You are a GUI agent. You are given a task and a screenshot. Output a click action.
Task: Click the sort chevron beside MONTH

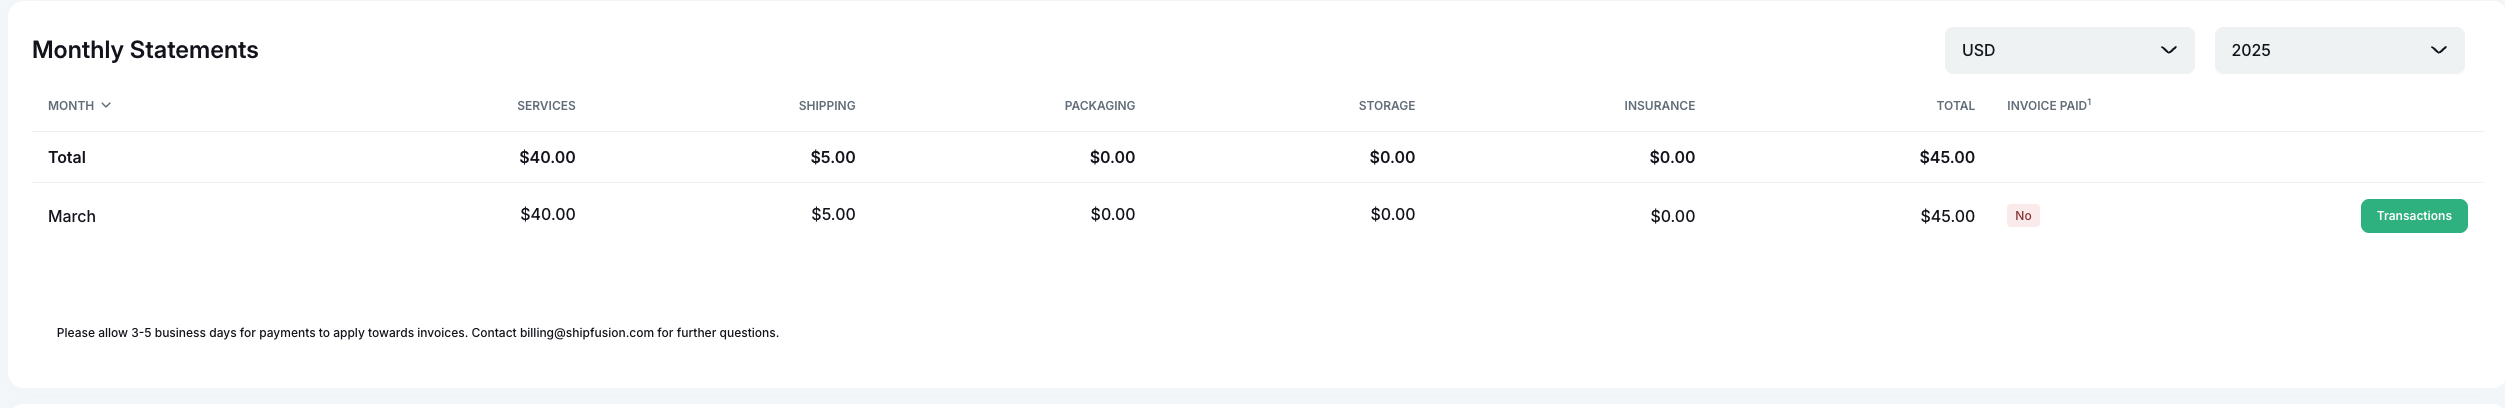[x=106, y=105]
